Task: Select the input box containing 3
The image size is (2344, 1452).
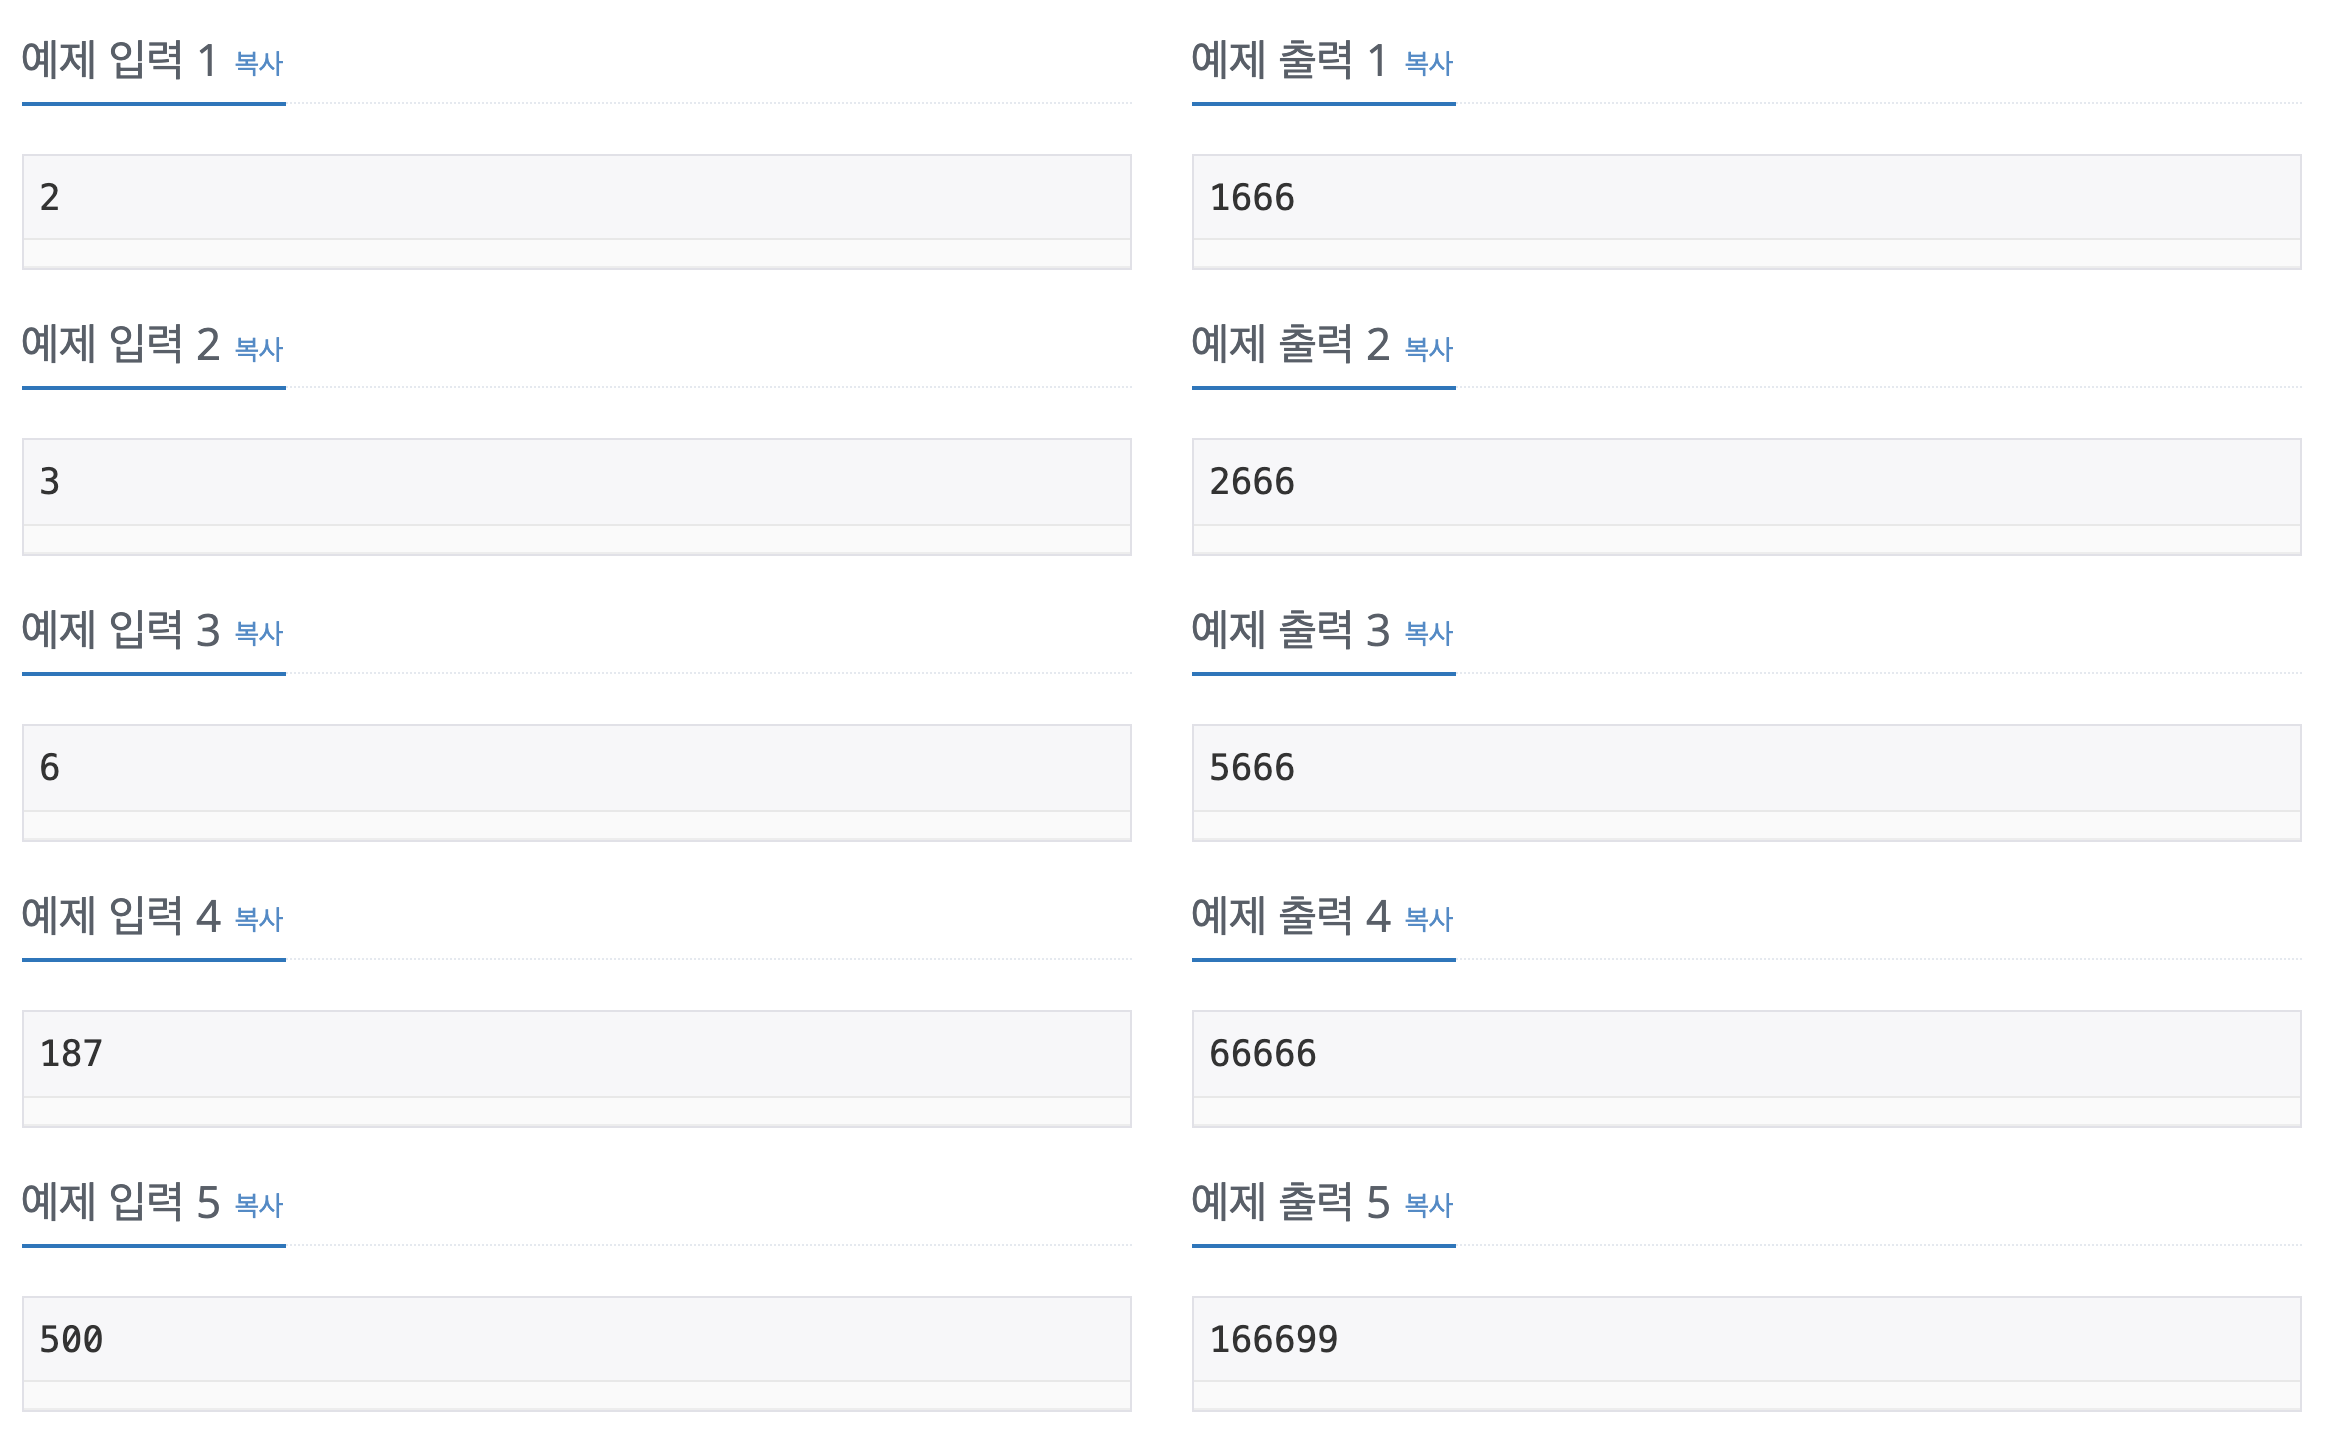Action: point(576,482)
